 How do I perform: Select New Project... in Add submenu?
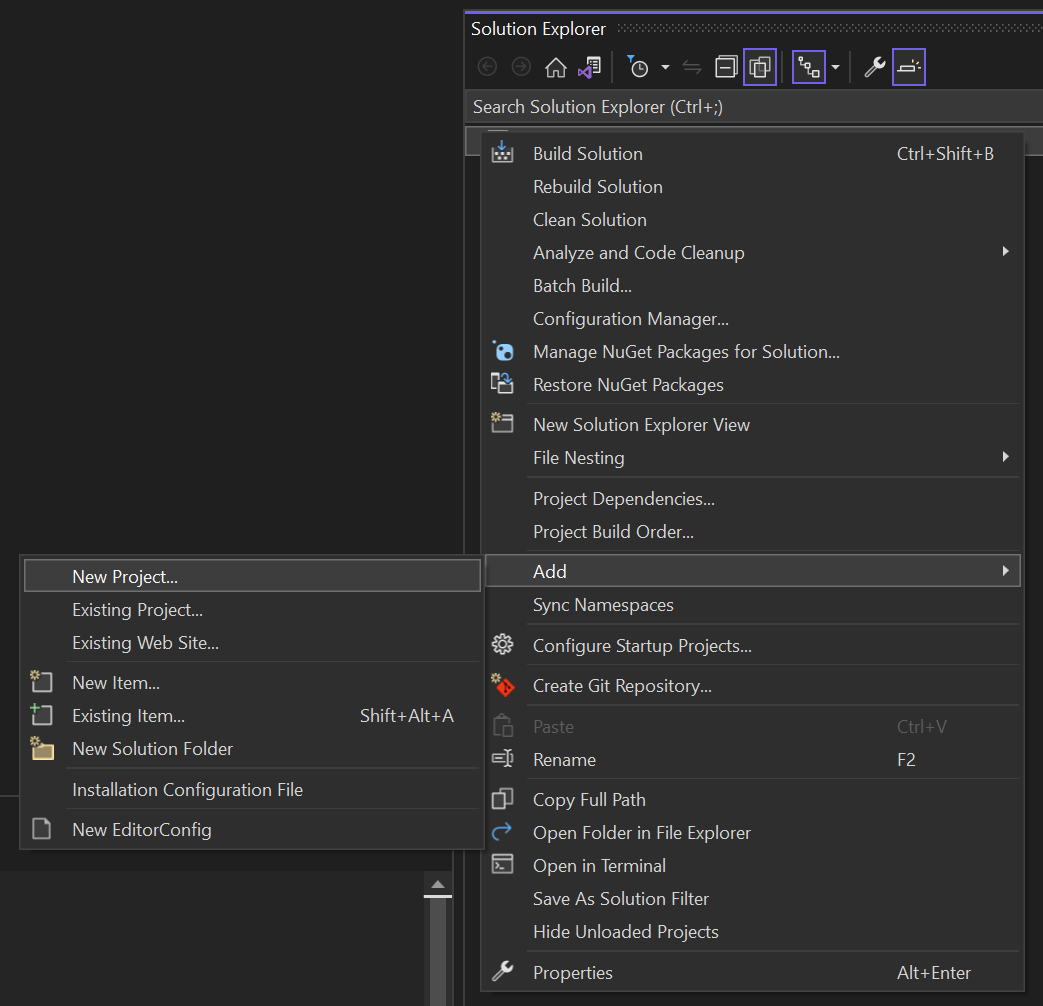[x=252, y=576]
